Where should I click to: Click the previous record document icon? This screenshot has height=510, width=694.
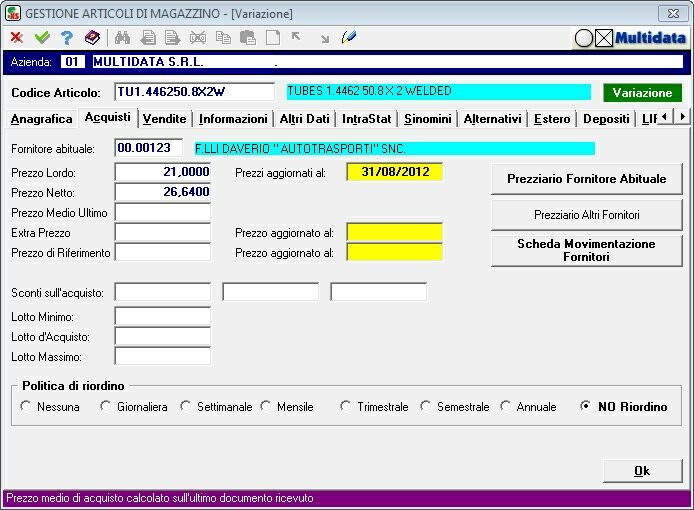(x=148, y=38)
